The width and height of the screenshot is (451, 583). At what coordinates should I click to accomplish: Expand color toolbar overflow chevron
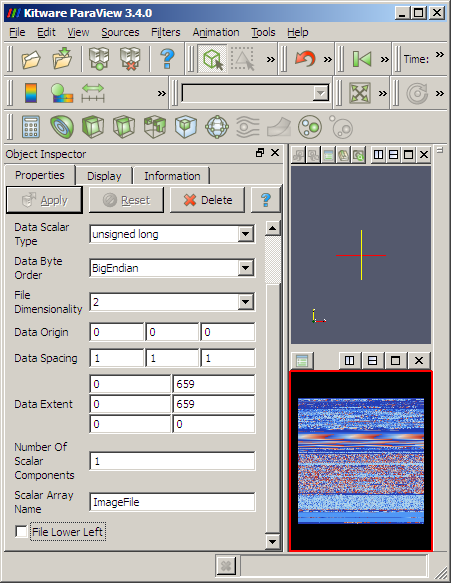[x=161, y=93]
